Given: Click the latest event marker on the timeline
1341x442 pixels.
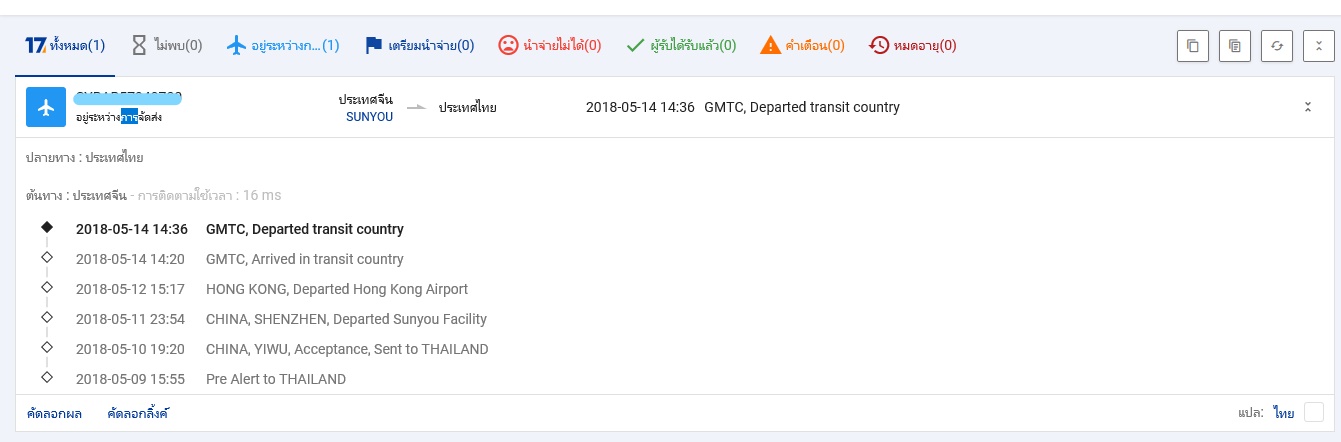Looking at the screenshot, I should click(46, 228).
